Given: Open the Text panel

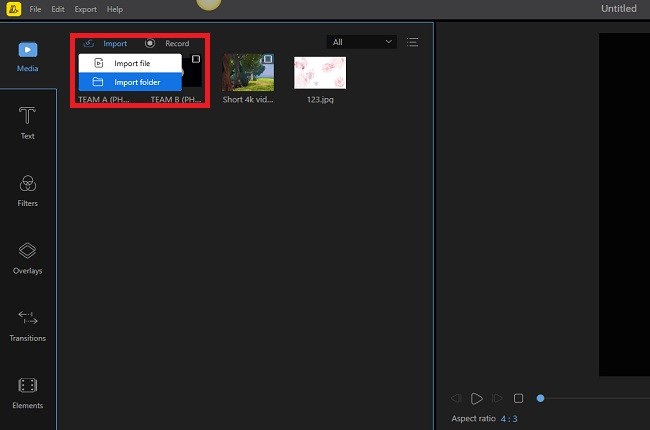Looking at the screenshot, I should click(x=27, y=123).
